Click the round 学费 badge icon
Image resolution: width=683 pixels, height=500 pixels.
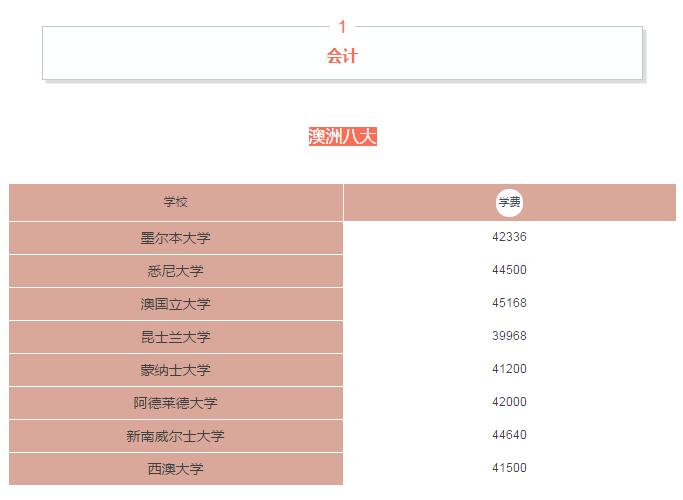pyautogui.click(x=510, y=203)
